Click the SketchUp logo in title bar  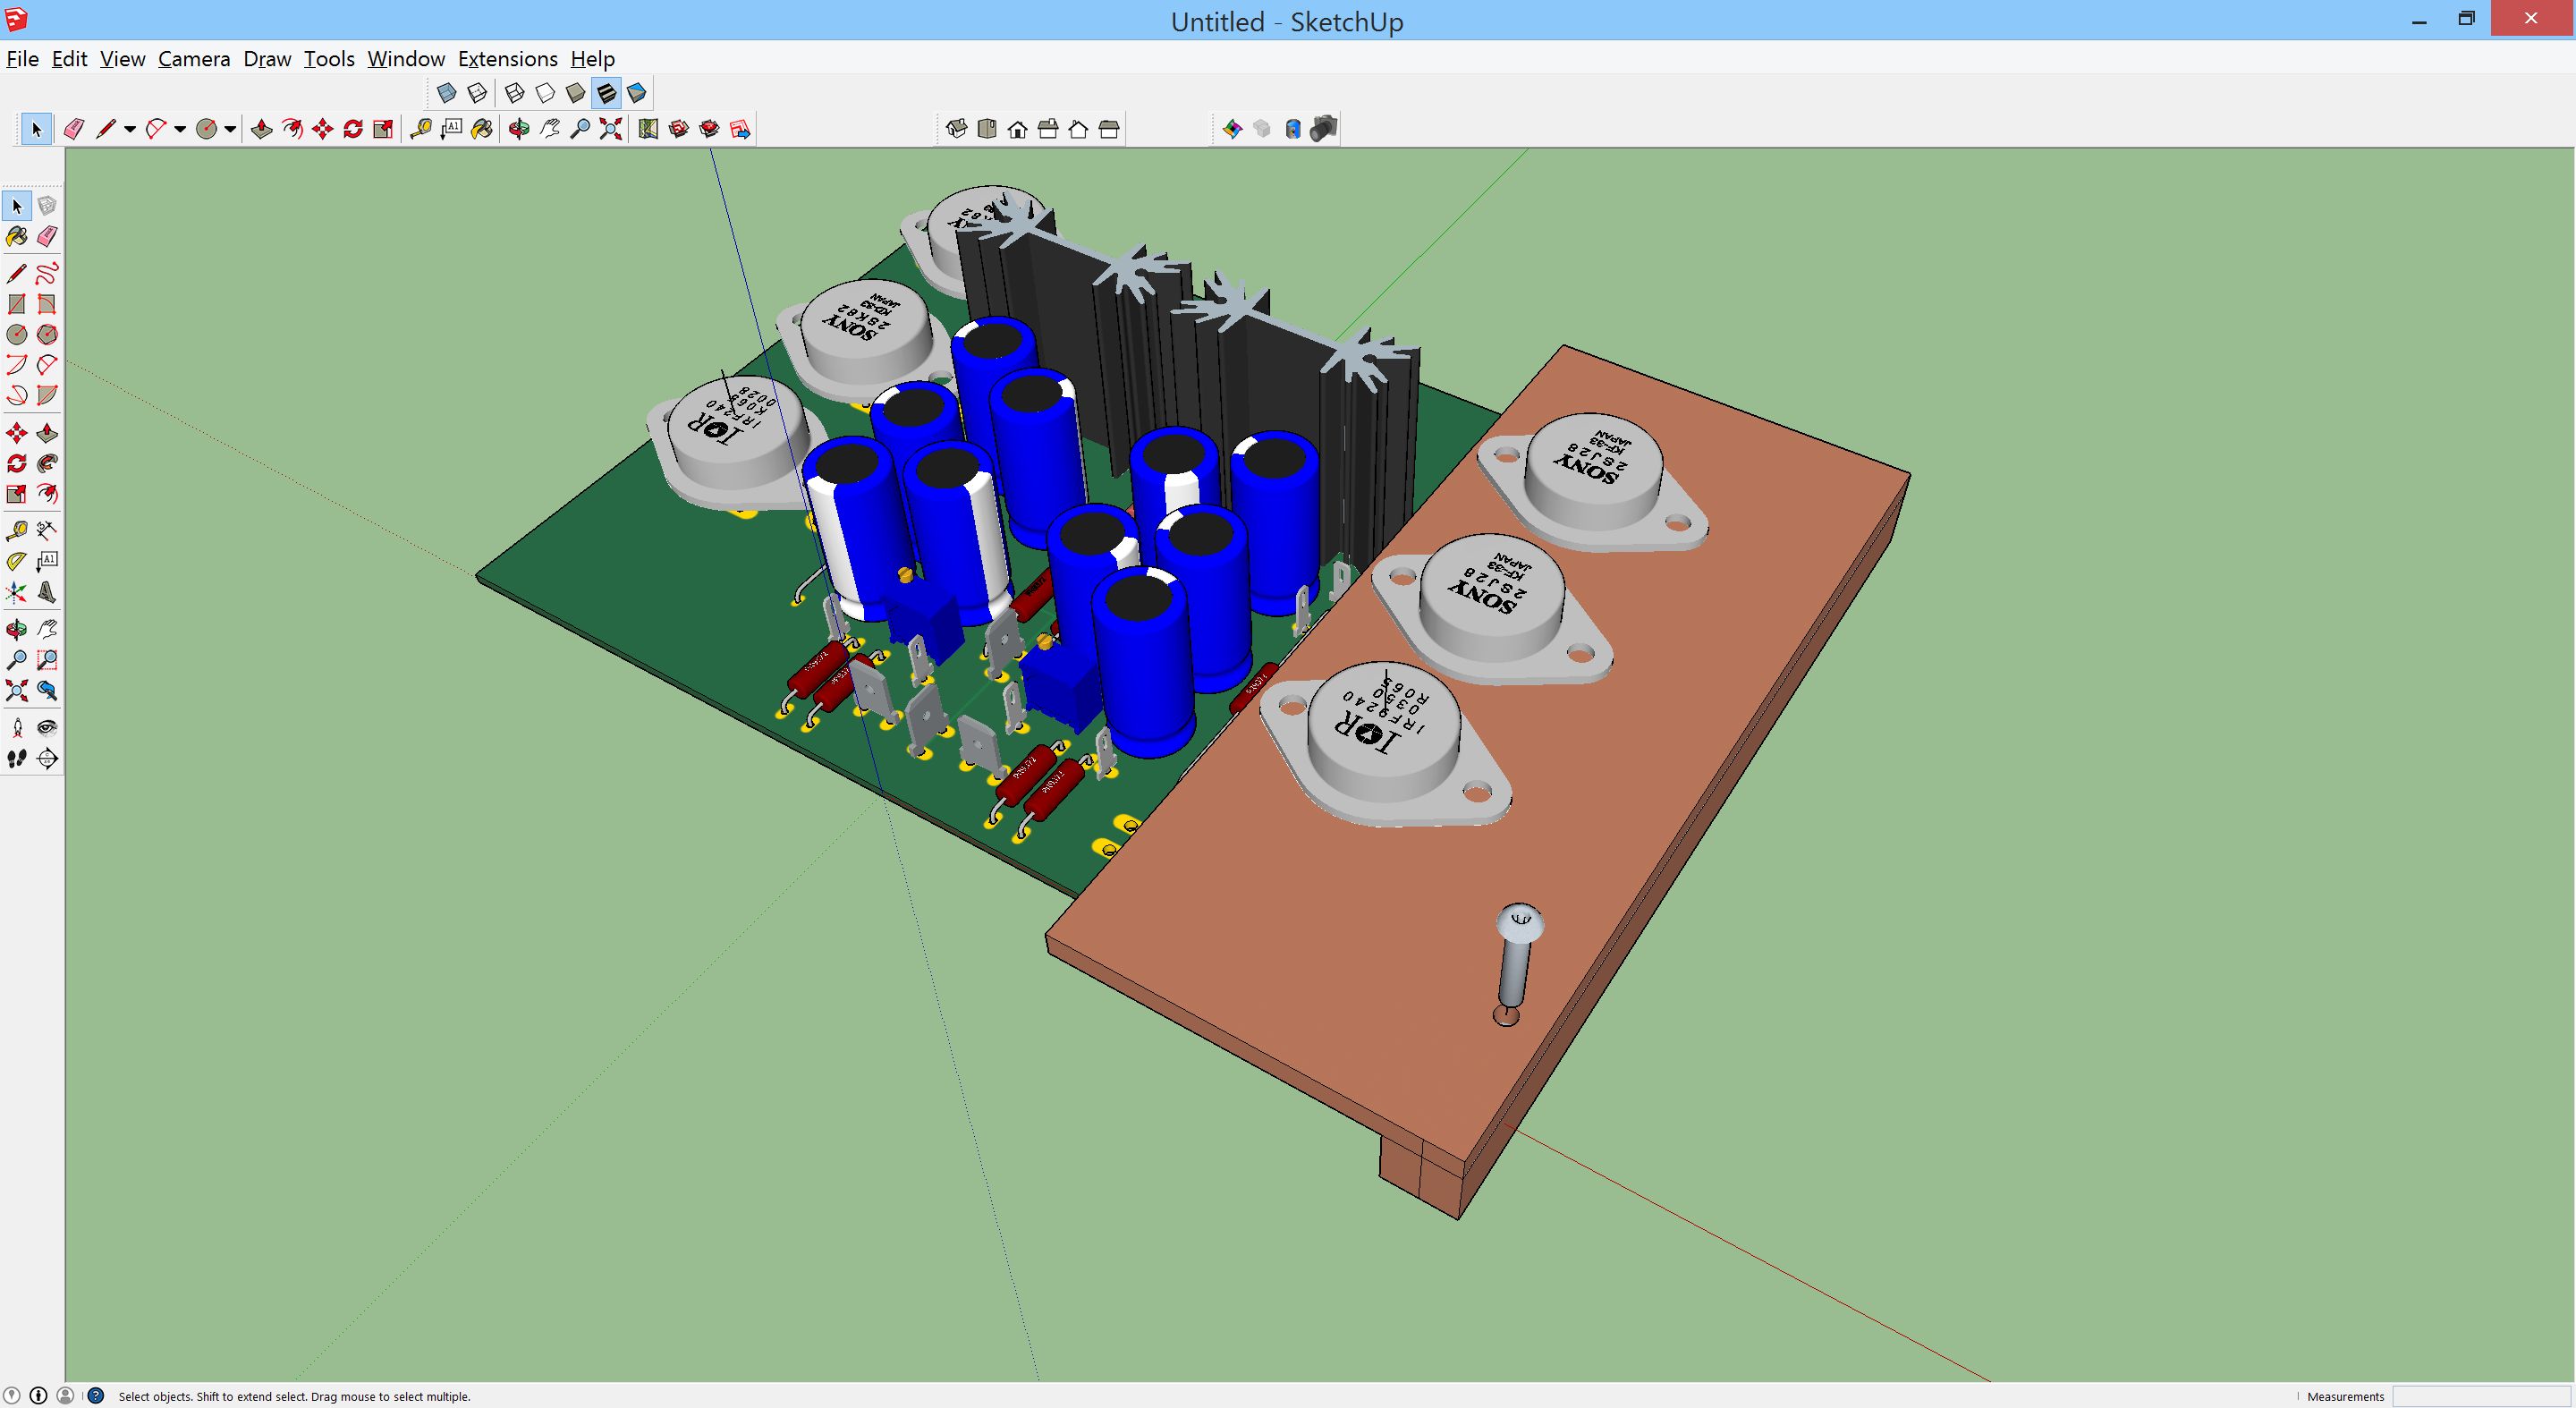(16, 19)
